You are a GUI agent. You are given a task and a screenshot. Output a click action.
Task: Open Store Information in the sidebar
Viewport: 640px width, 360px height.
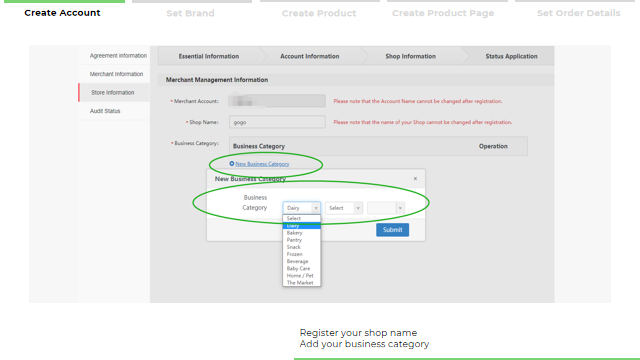coord(113,93)
